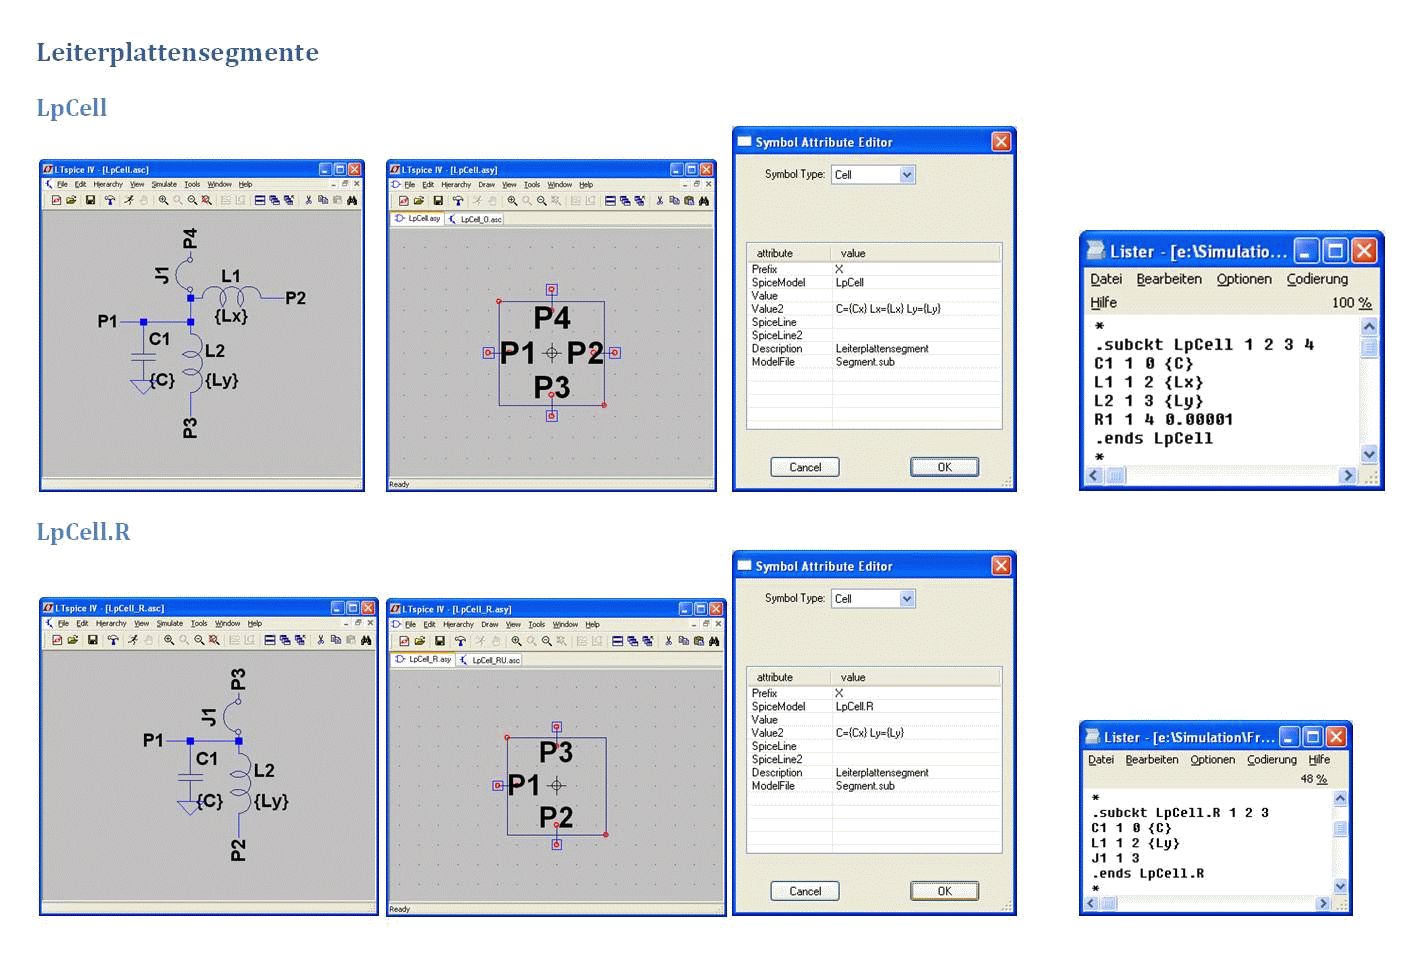Open Control Panel hammer icon in LpCell.asc window

(x=110, y=200)
